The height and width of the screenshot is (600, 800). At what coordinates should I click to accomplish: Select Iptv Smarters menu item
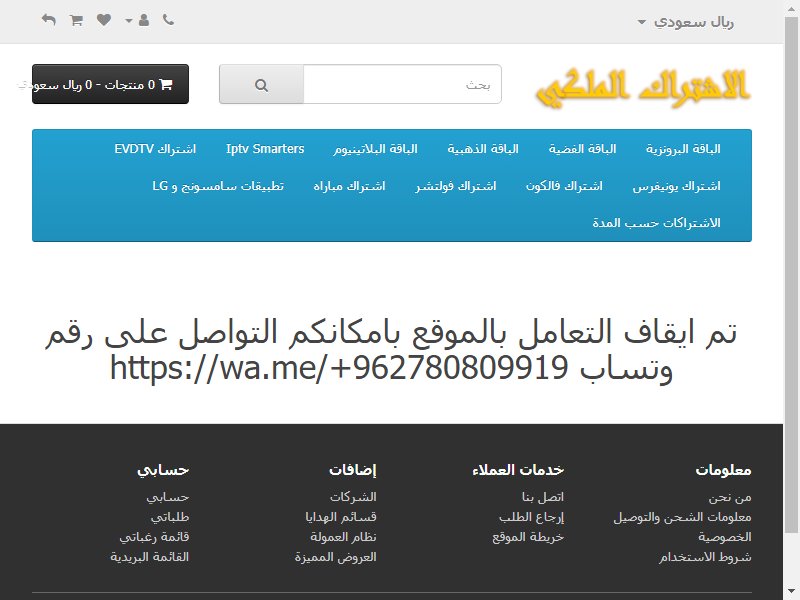[x=265, y=149]
